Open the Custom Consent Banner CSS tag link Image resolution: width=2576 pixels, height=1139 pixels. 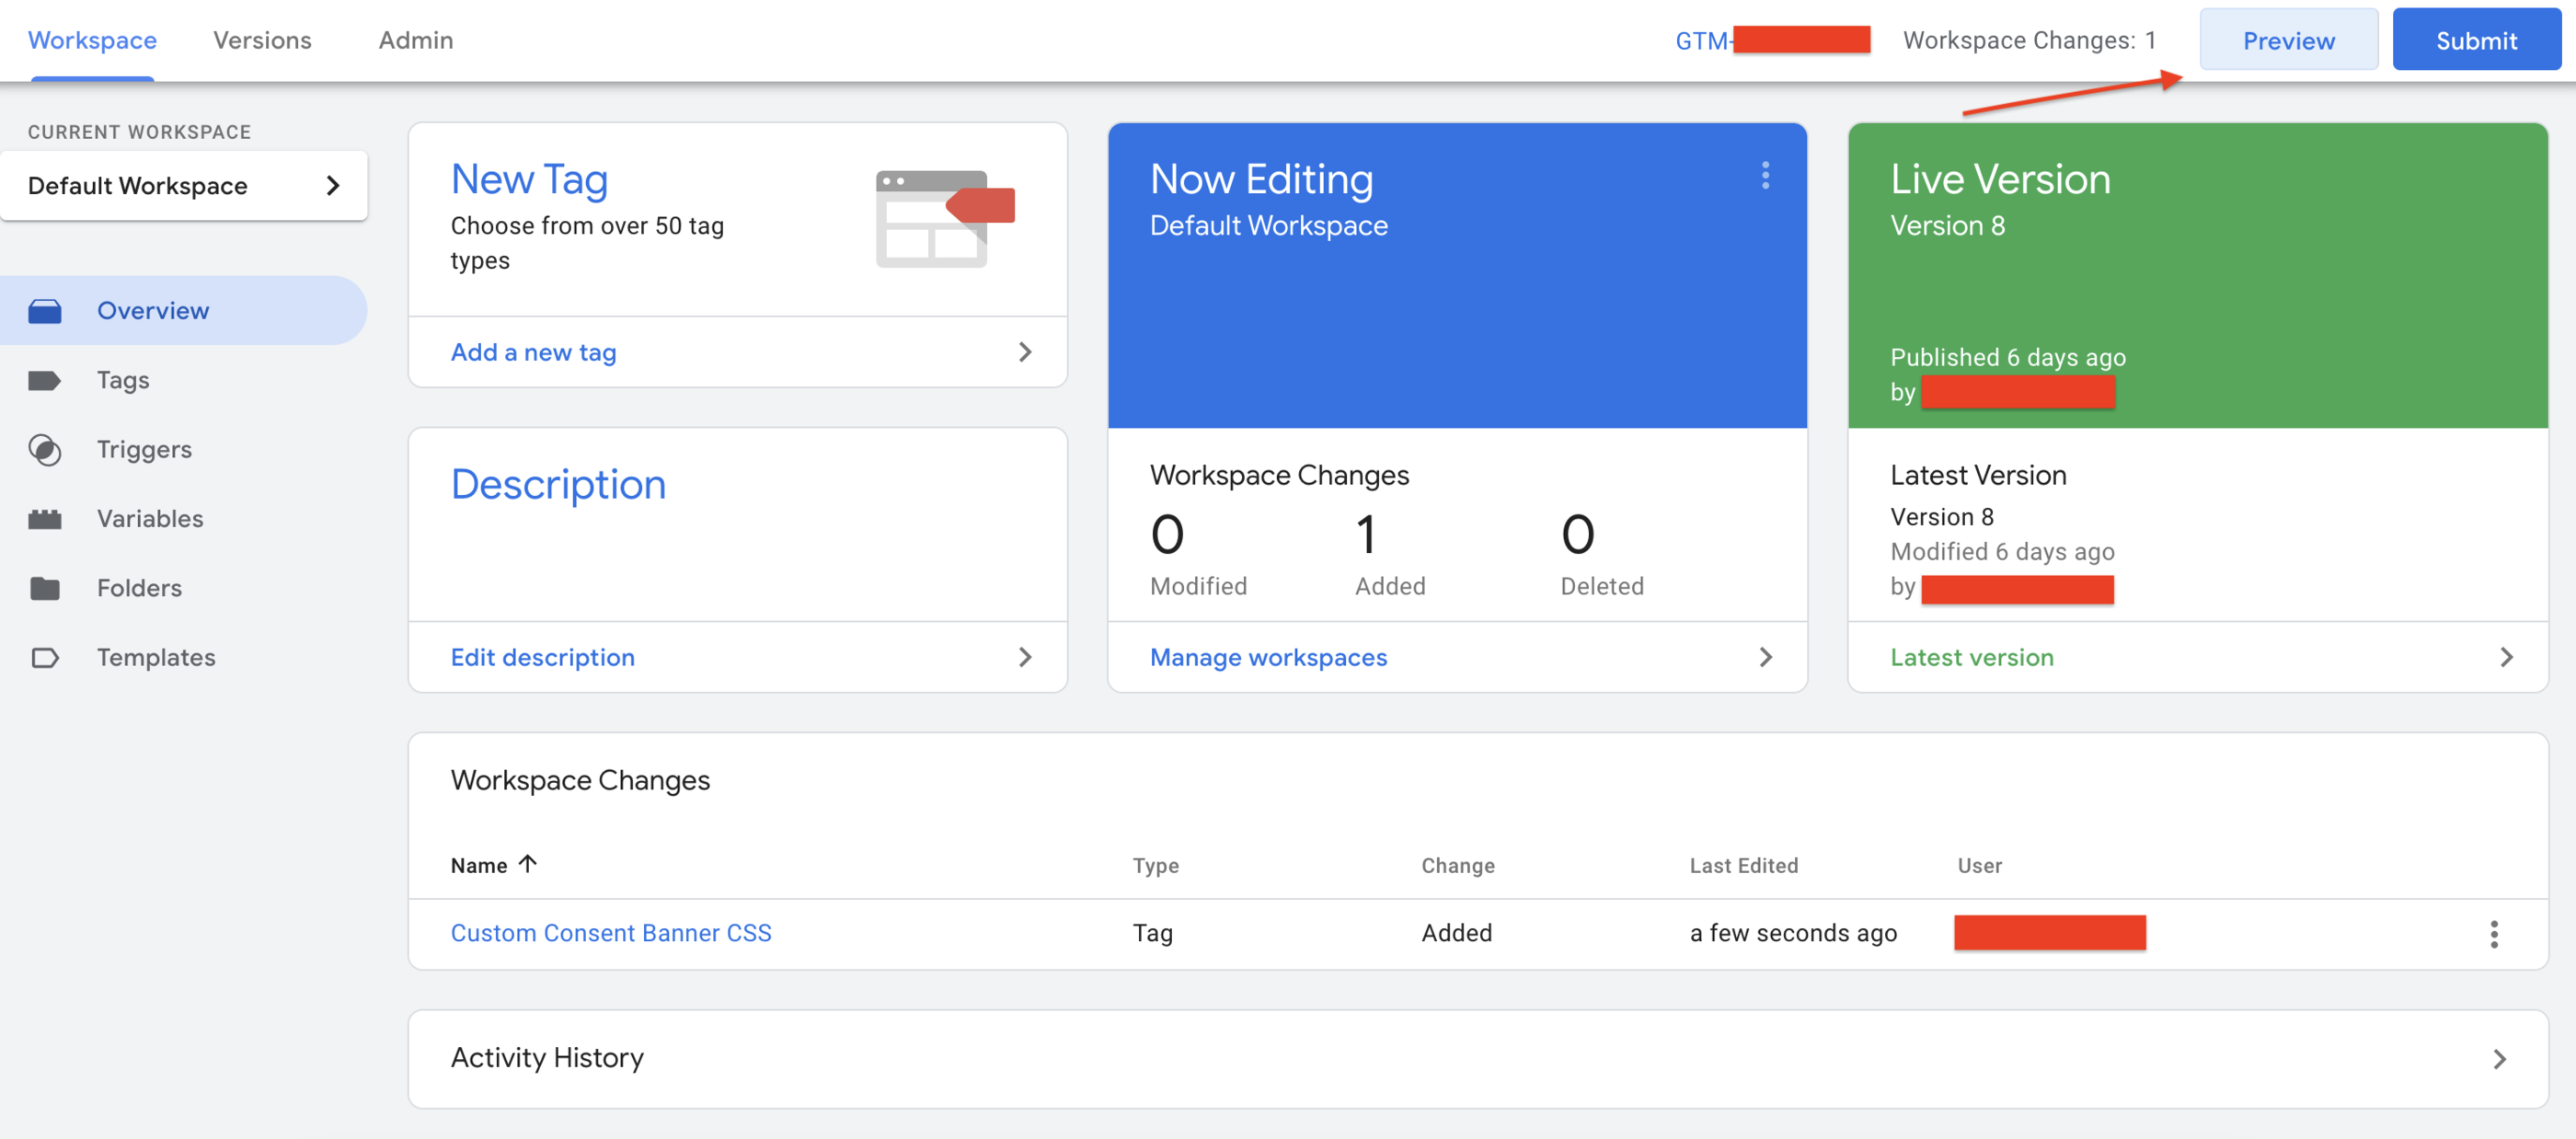pyautogui.click(x=611, y=933)
